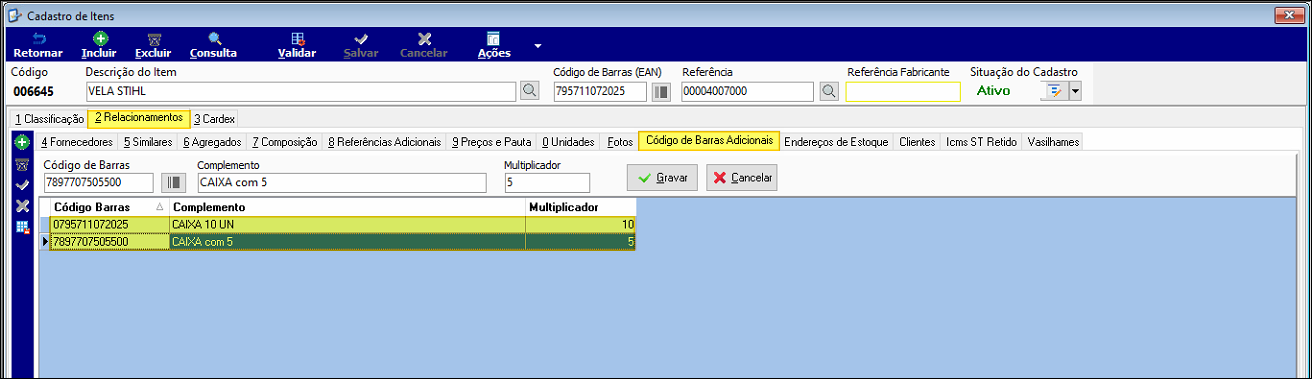The width and height of the screenshot is (1312, 379).
Task: Delete the item using Excluir
Action: (x=154, y=45)
